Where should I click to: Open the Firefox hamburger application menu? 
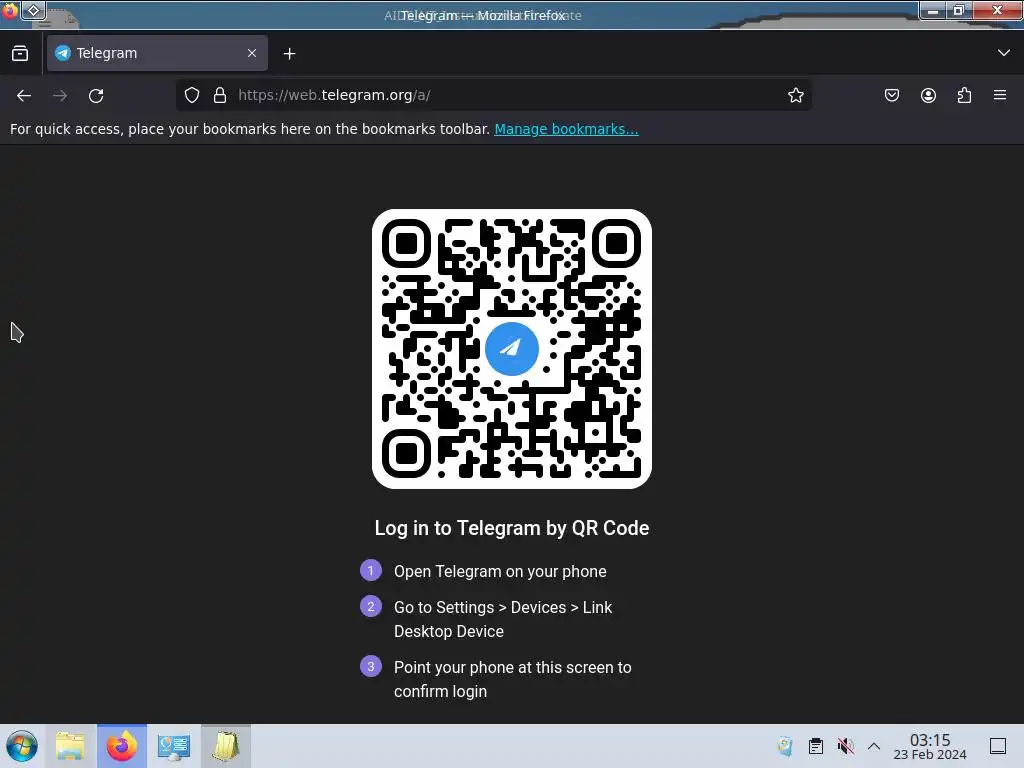click(x=1000, y=95)
